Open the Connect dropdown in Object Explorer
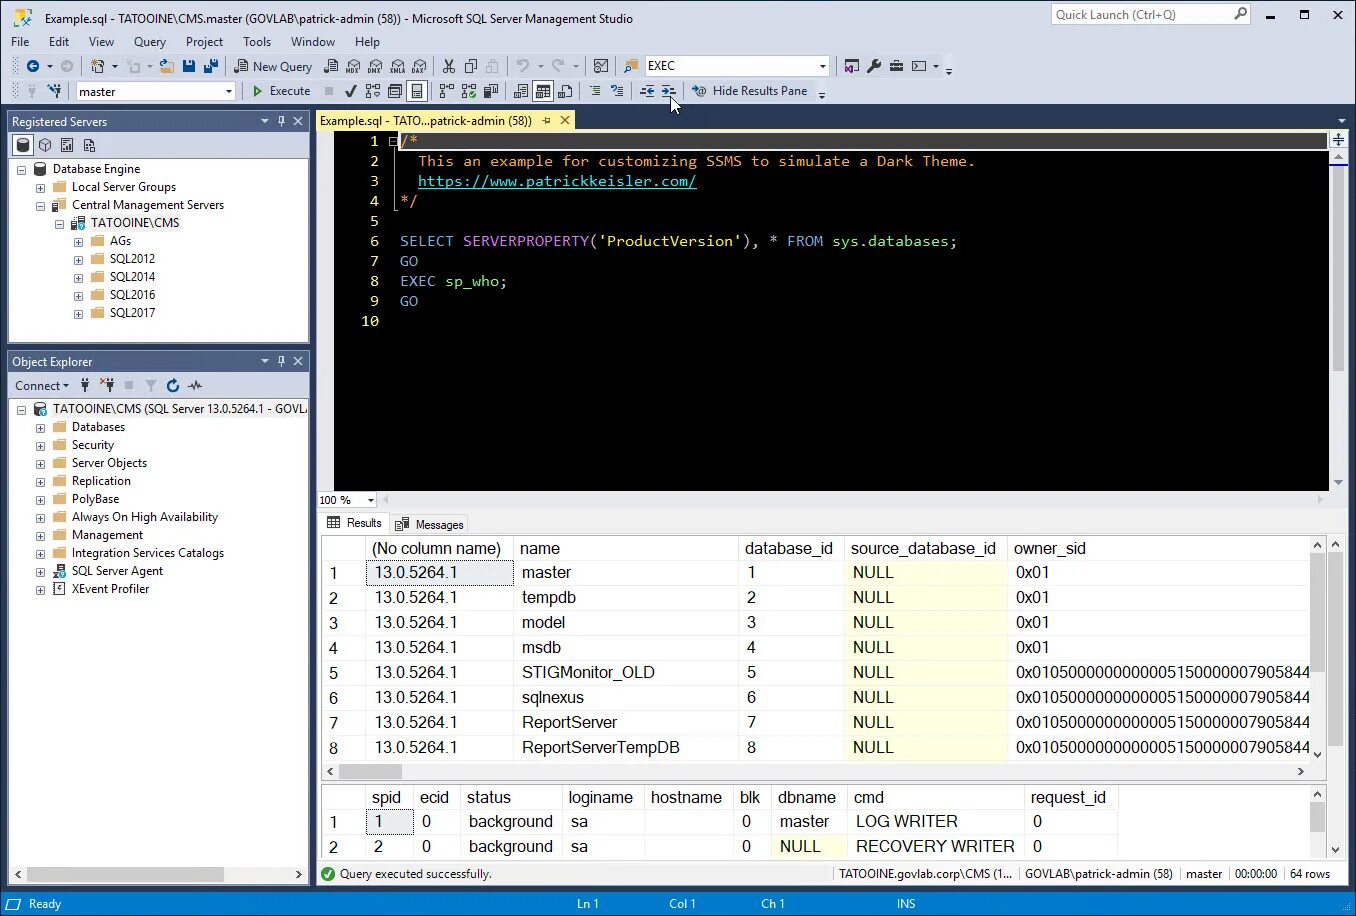The width and height of the screenshot is (1356, 916). click(x=42, y=385)
